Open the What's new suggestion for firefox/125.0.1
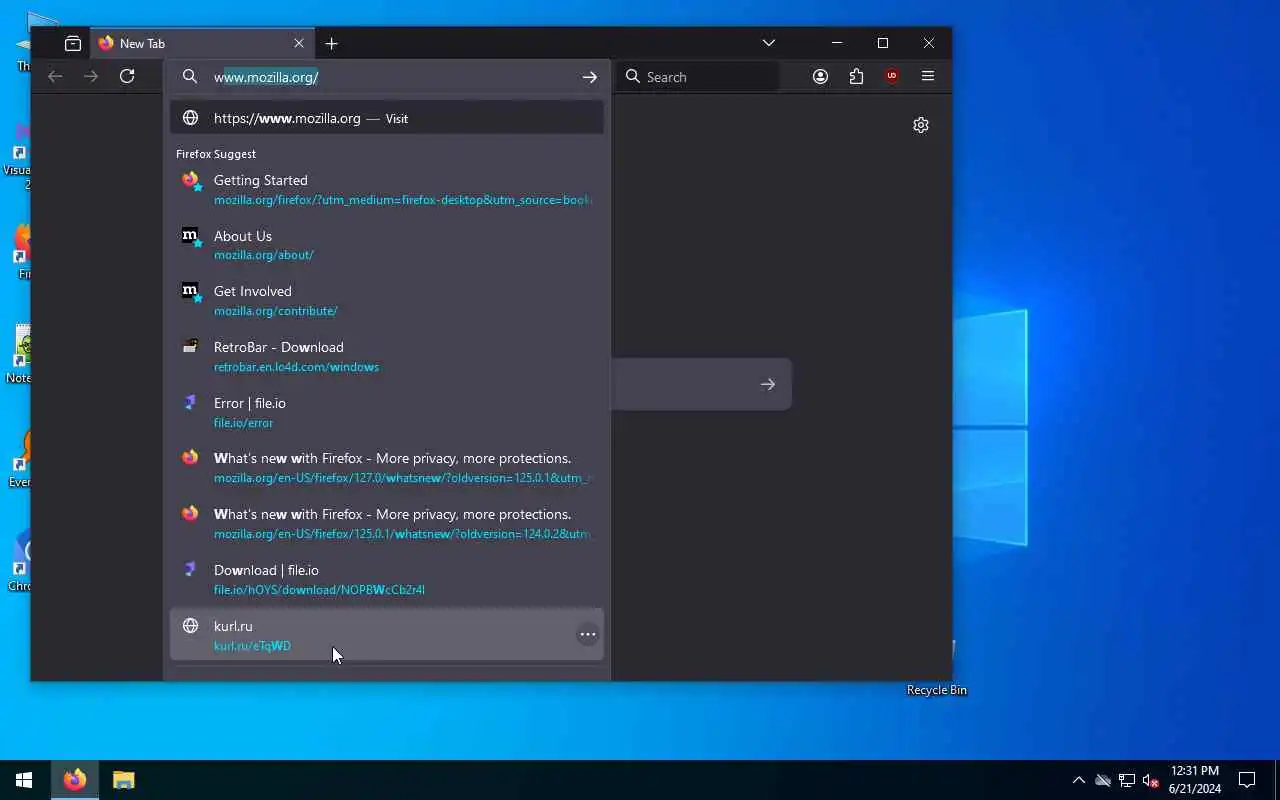 click(x=387, y=523)
